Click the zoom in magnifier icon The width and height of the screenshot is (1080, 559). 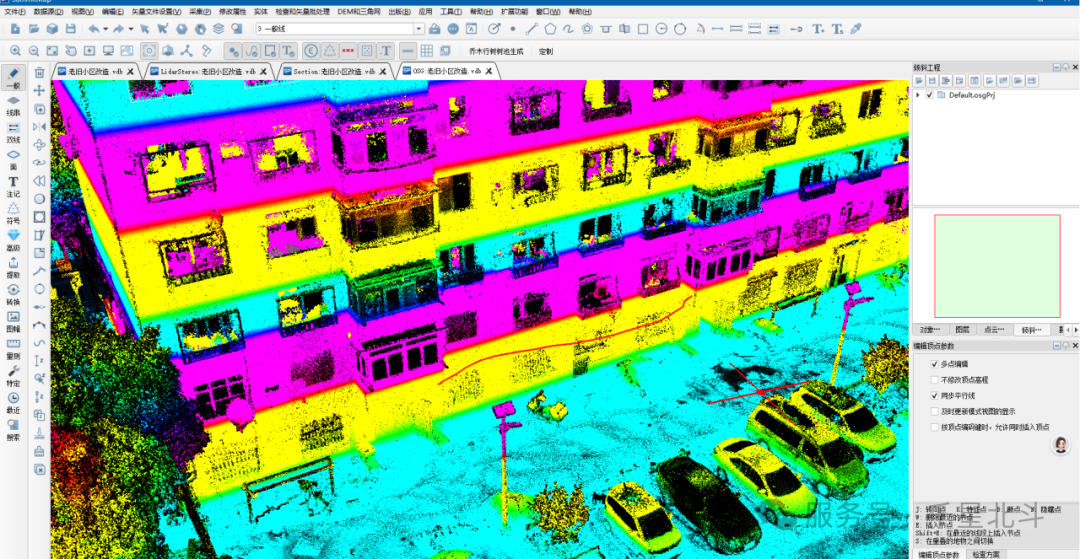point(15,51)
